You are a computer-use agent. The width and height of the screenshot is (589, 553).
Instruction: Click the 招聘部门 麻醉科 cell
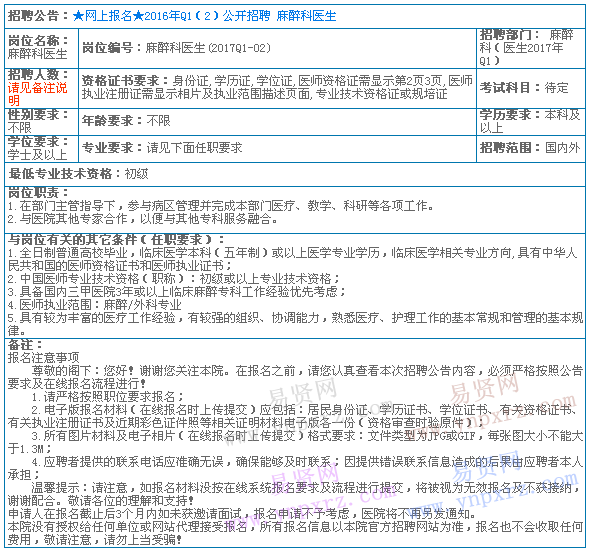point(531,48)
